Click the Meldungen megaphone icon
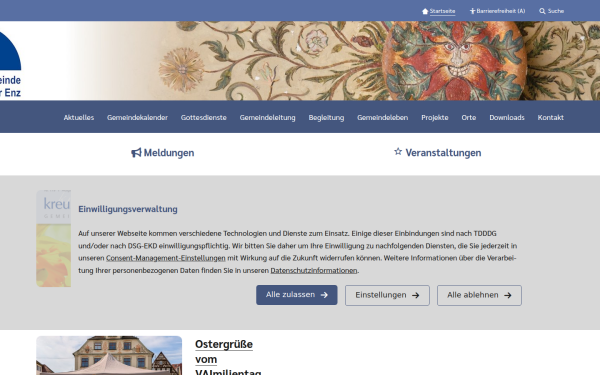 tap(136, 153)
